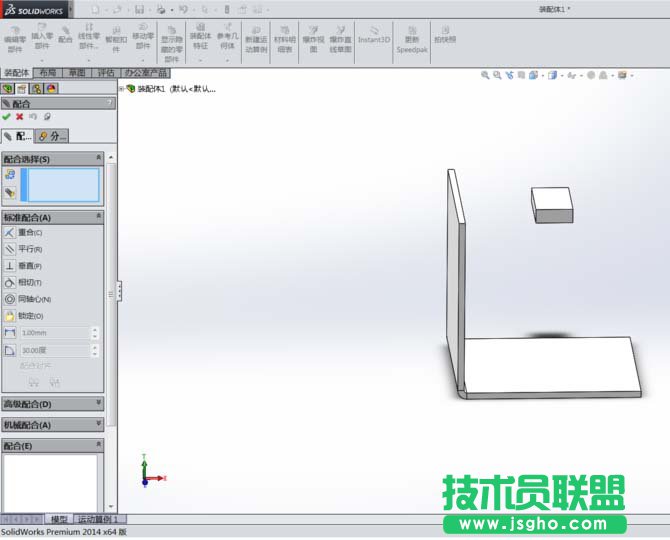Open the 配合 (Mate) ribbon tool
Image resolution: width=670 pixels, height=540 pixels.
[65, 35]
